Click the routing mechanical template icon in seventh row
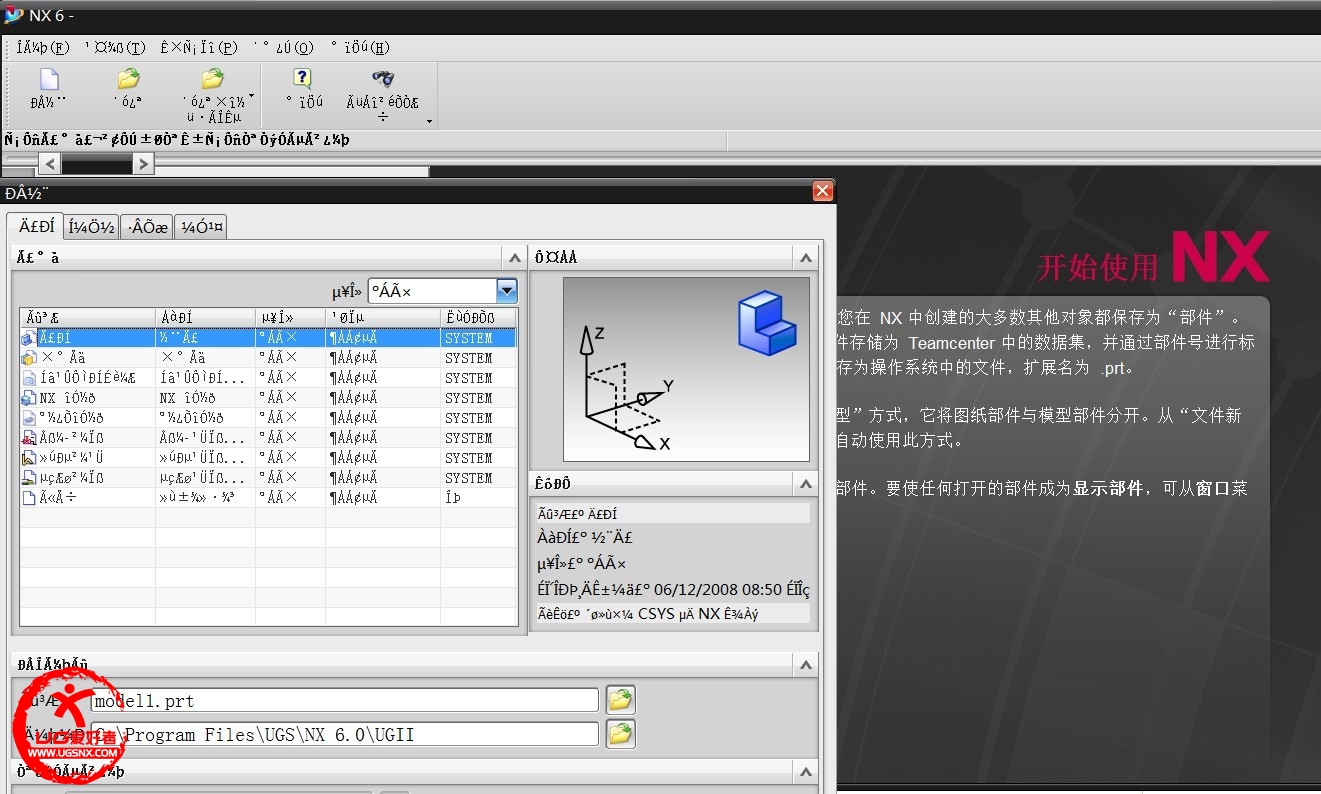This screenshot has height=794, width=1321. click(28, 458)
